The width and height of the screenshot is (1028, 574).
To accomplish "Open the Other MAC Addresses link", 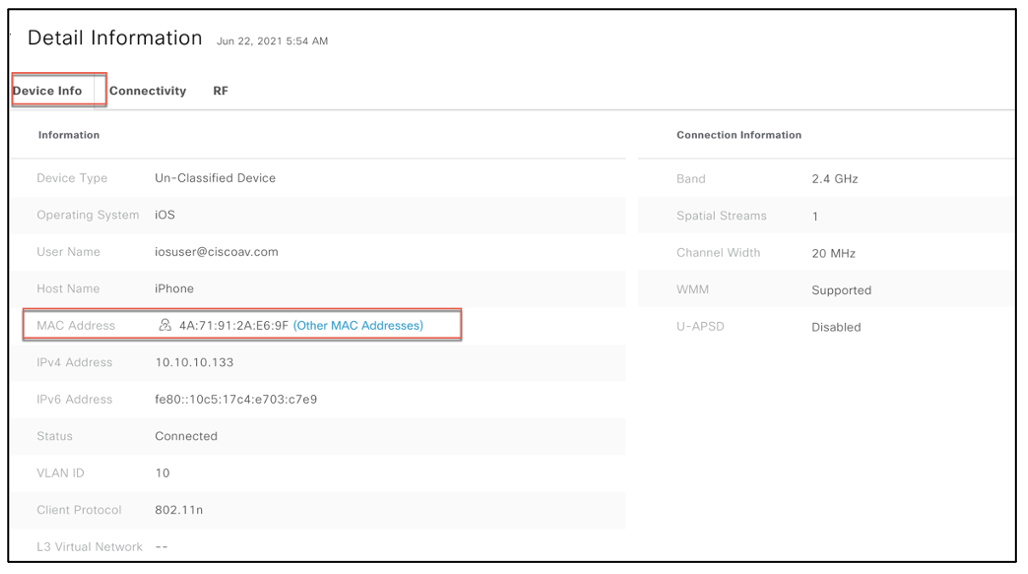I will (358, 326).
